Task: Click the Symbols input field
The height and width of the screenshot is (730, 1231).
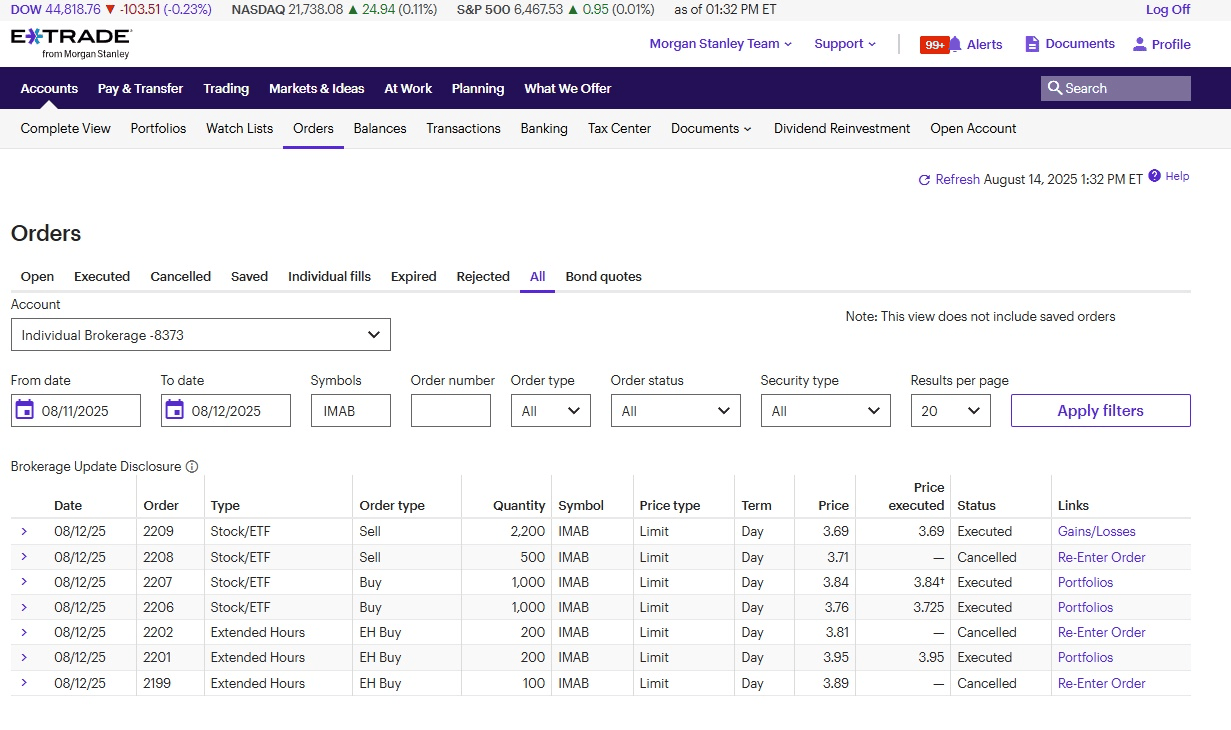Action: point(350,411)
